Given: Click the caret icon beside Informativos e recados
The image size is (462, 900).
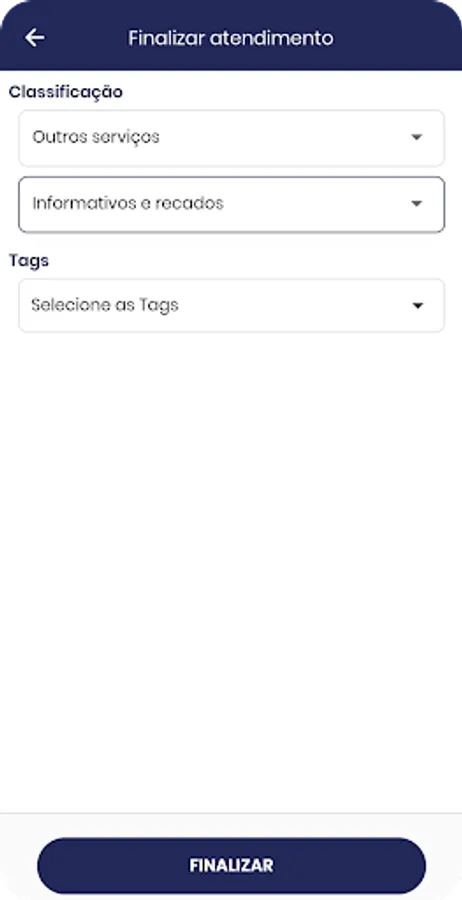Looking at the screenshot, I should [417, 204].
